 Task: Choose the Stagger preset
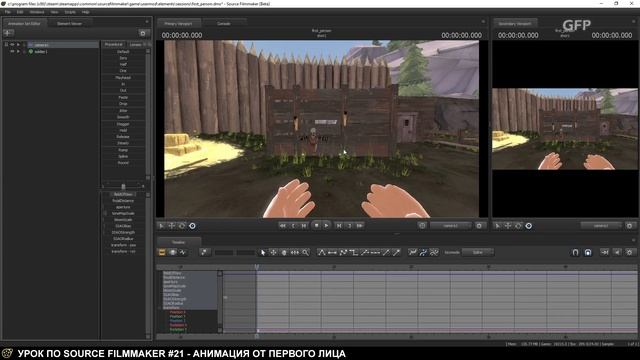123,124
